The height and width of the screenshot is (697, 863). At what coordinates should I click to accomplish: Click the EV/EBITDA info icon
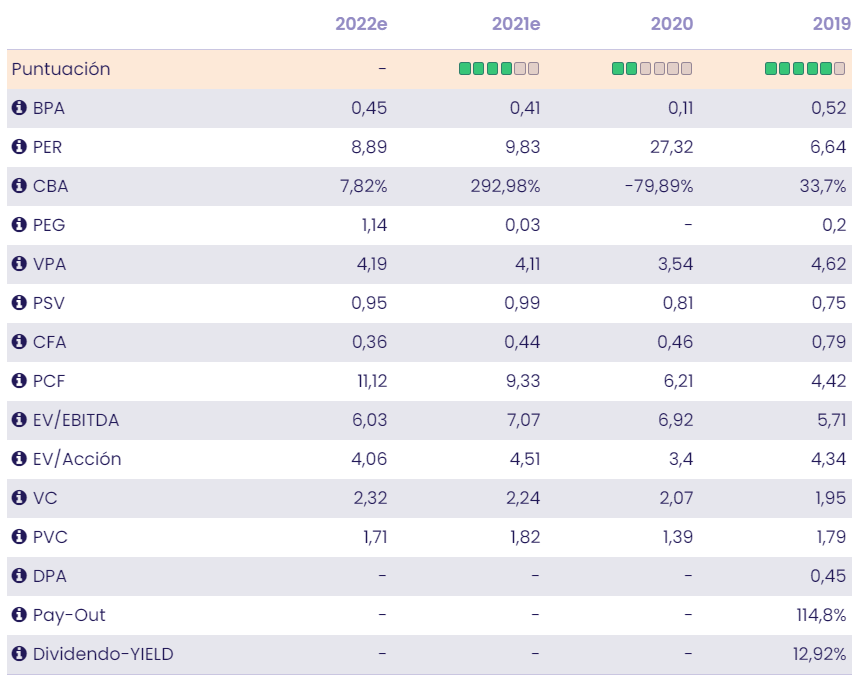pyautogui.click(x=19, y=420)
